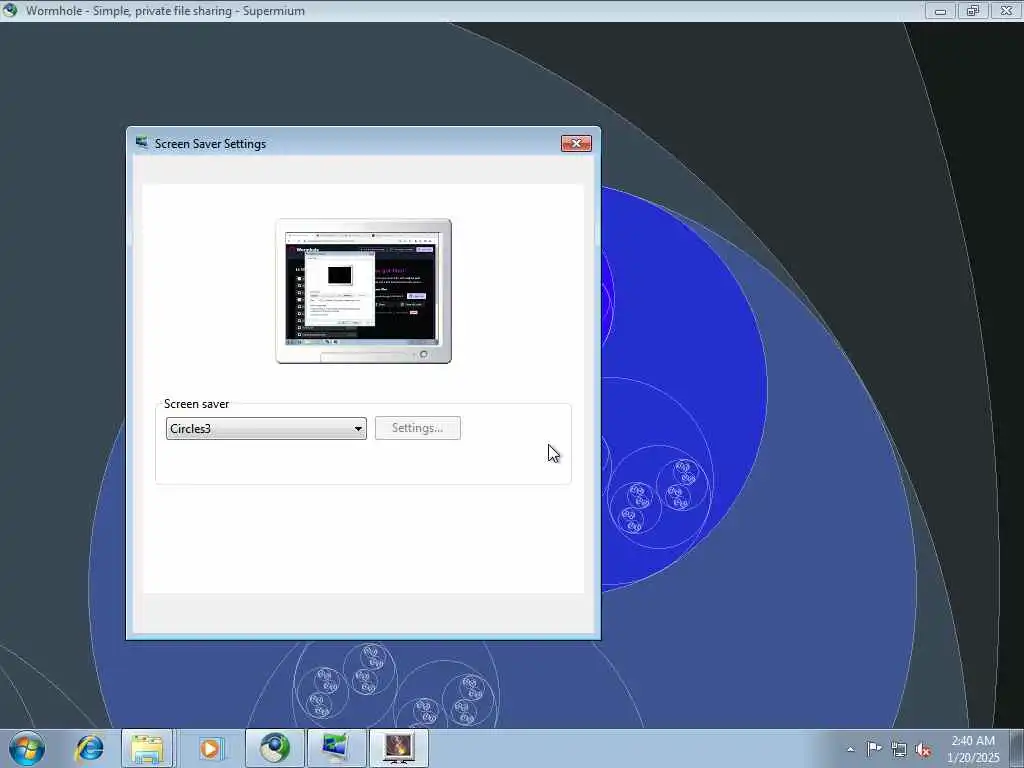The image size is (1024, 768).
Task: Click the Screen Saver Settings title icon
Action: point(142,142)
